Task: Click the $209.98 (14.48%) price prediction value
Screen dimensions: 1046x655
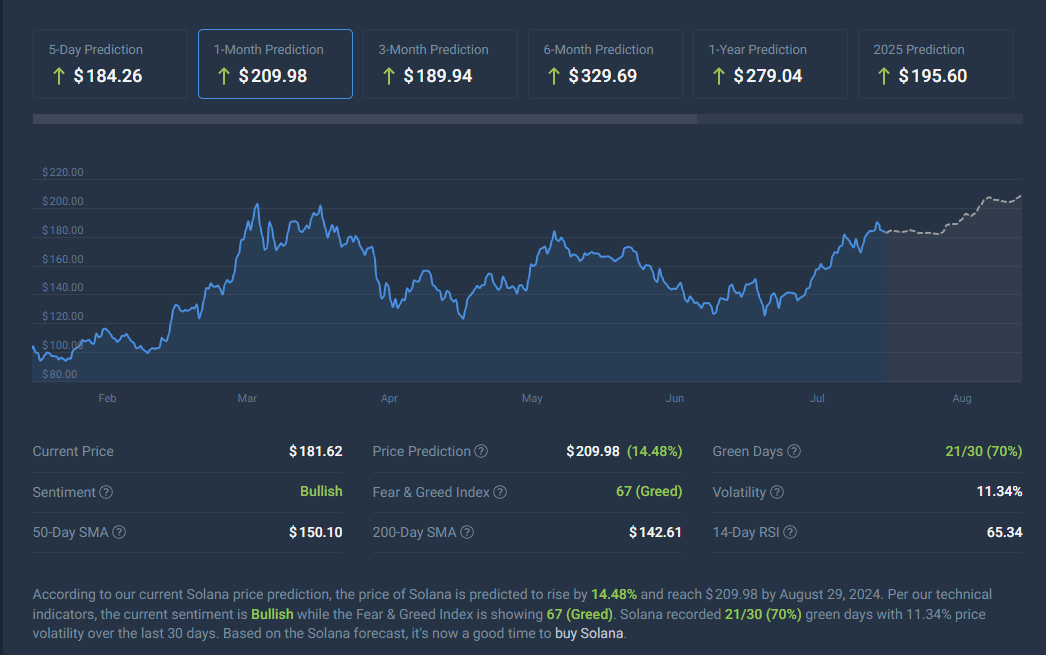Action: tap(624, 452)
